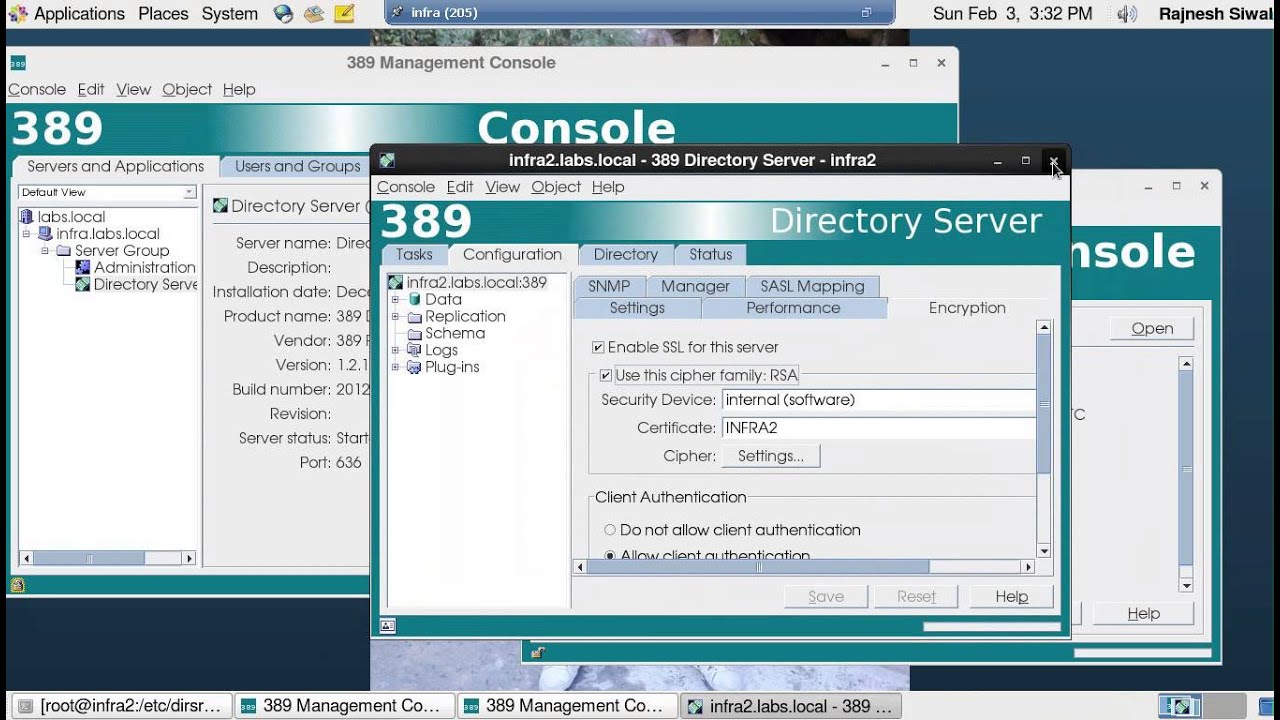Click the Directory Server icon in Console tree
Viewport: 1280px width, 720px height.
pyautogui.click(x=83, y=284)
